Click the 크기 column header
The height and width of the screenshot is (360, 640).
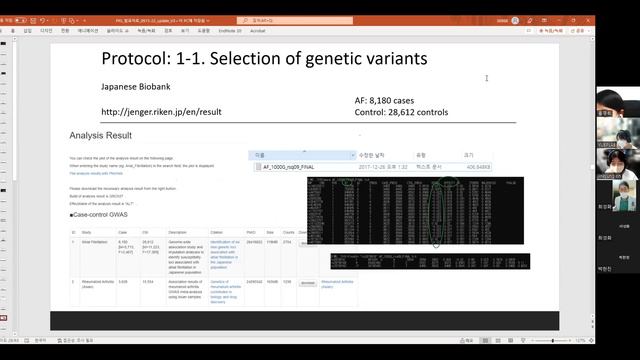point(469,155)
